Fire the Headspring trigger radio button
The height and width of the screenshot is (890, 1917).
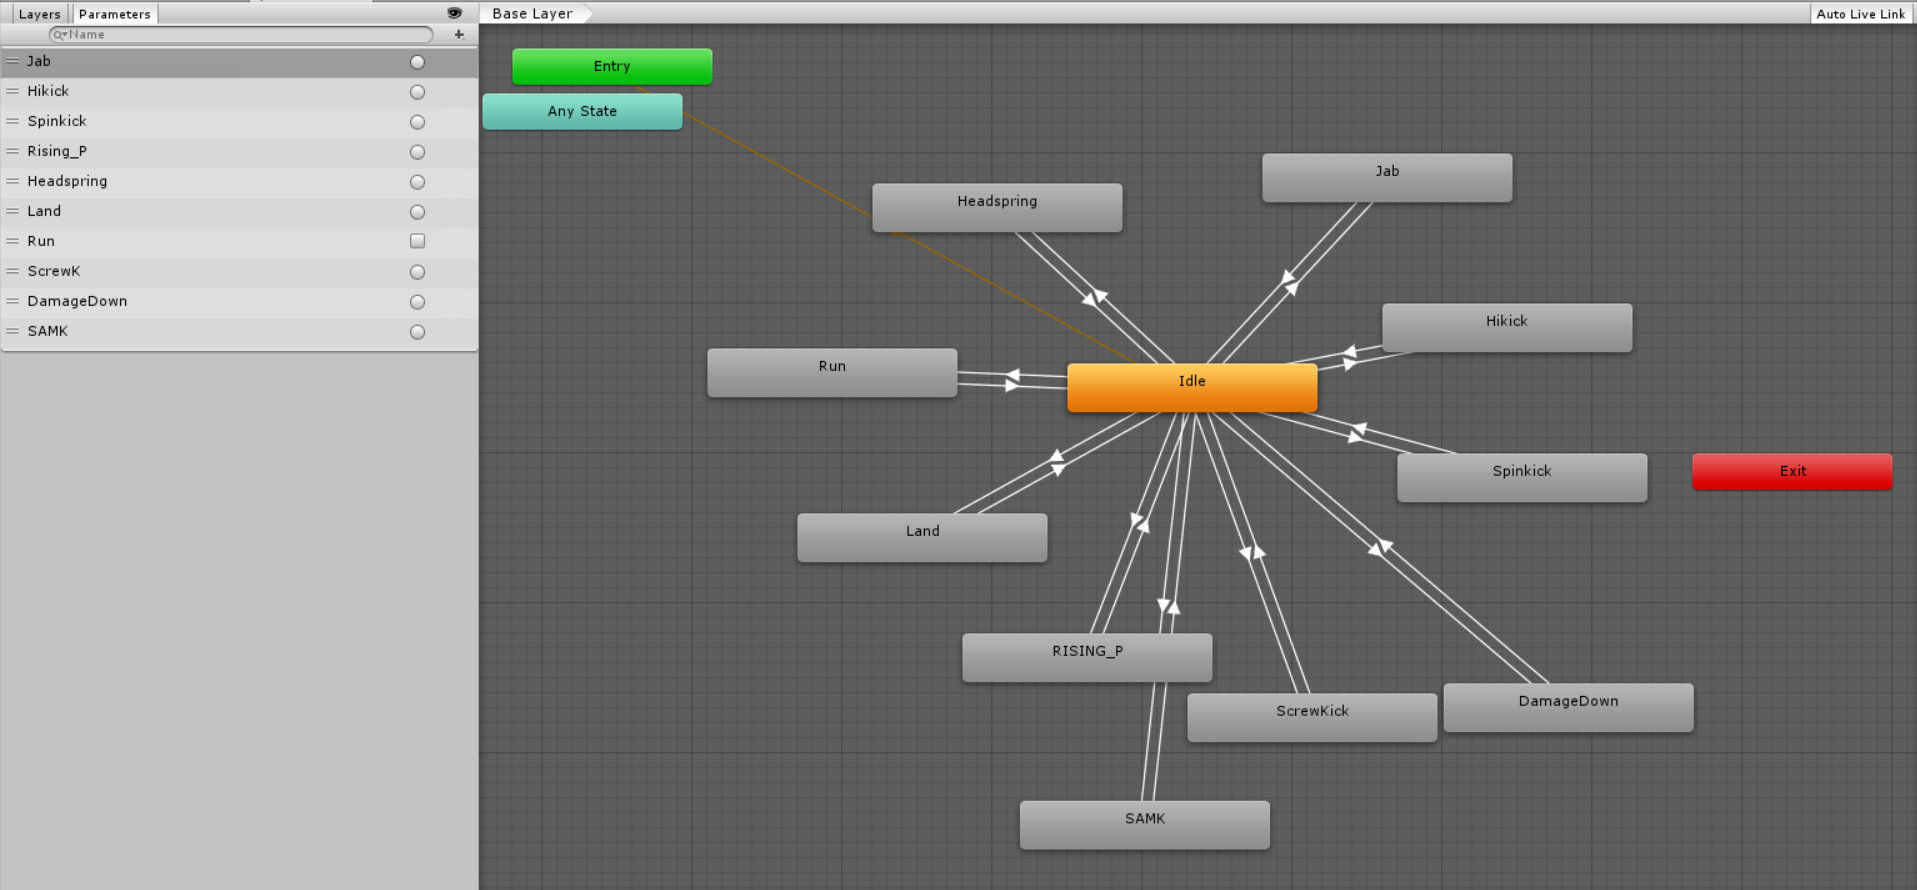418,182
